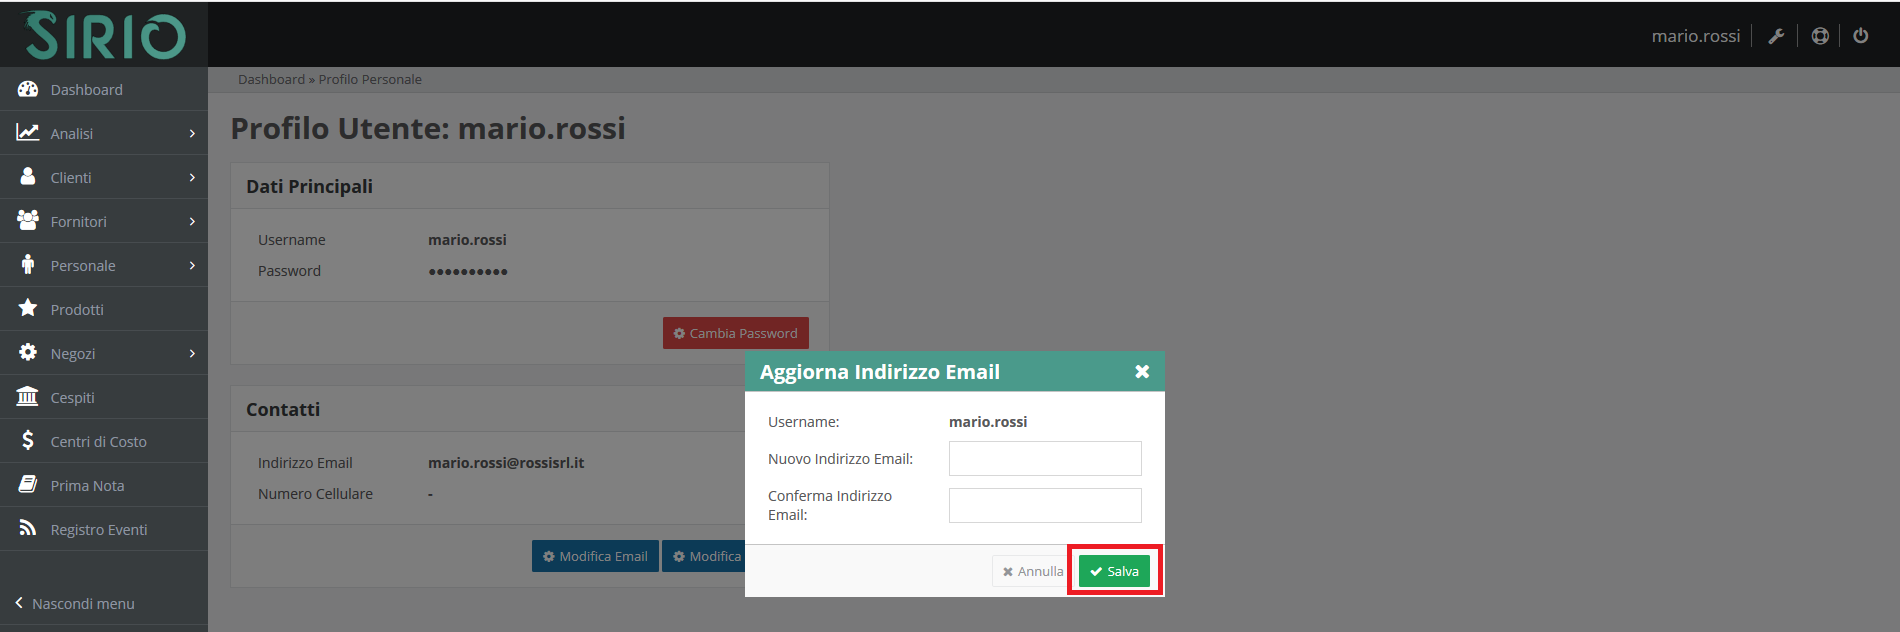Click the Contatti panel heading

pos(283,409)
